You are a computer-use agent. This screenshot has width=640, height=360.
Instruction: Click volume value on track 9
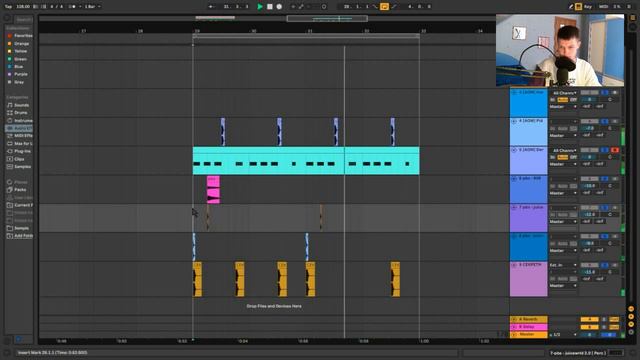point(589,272)
